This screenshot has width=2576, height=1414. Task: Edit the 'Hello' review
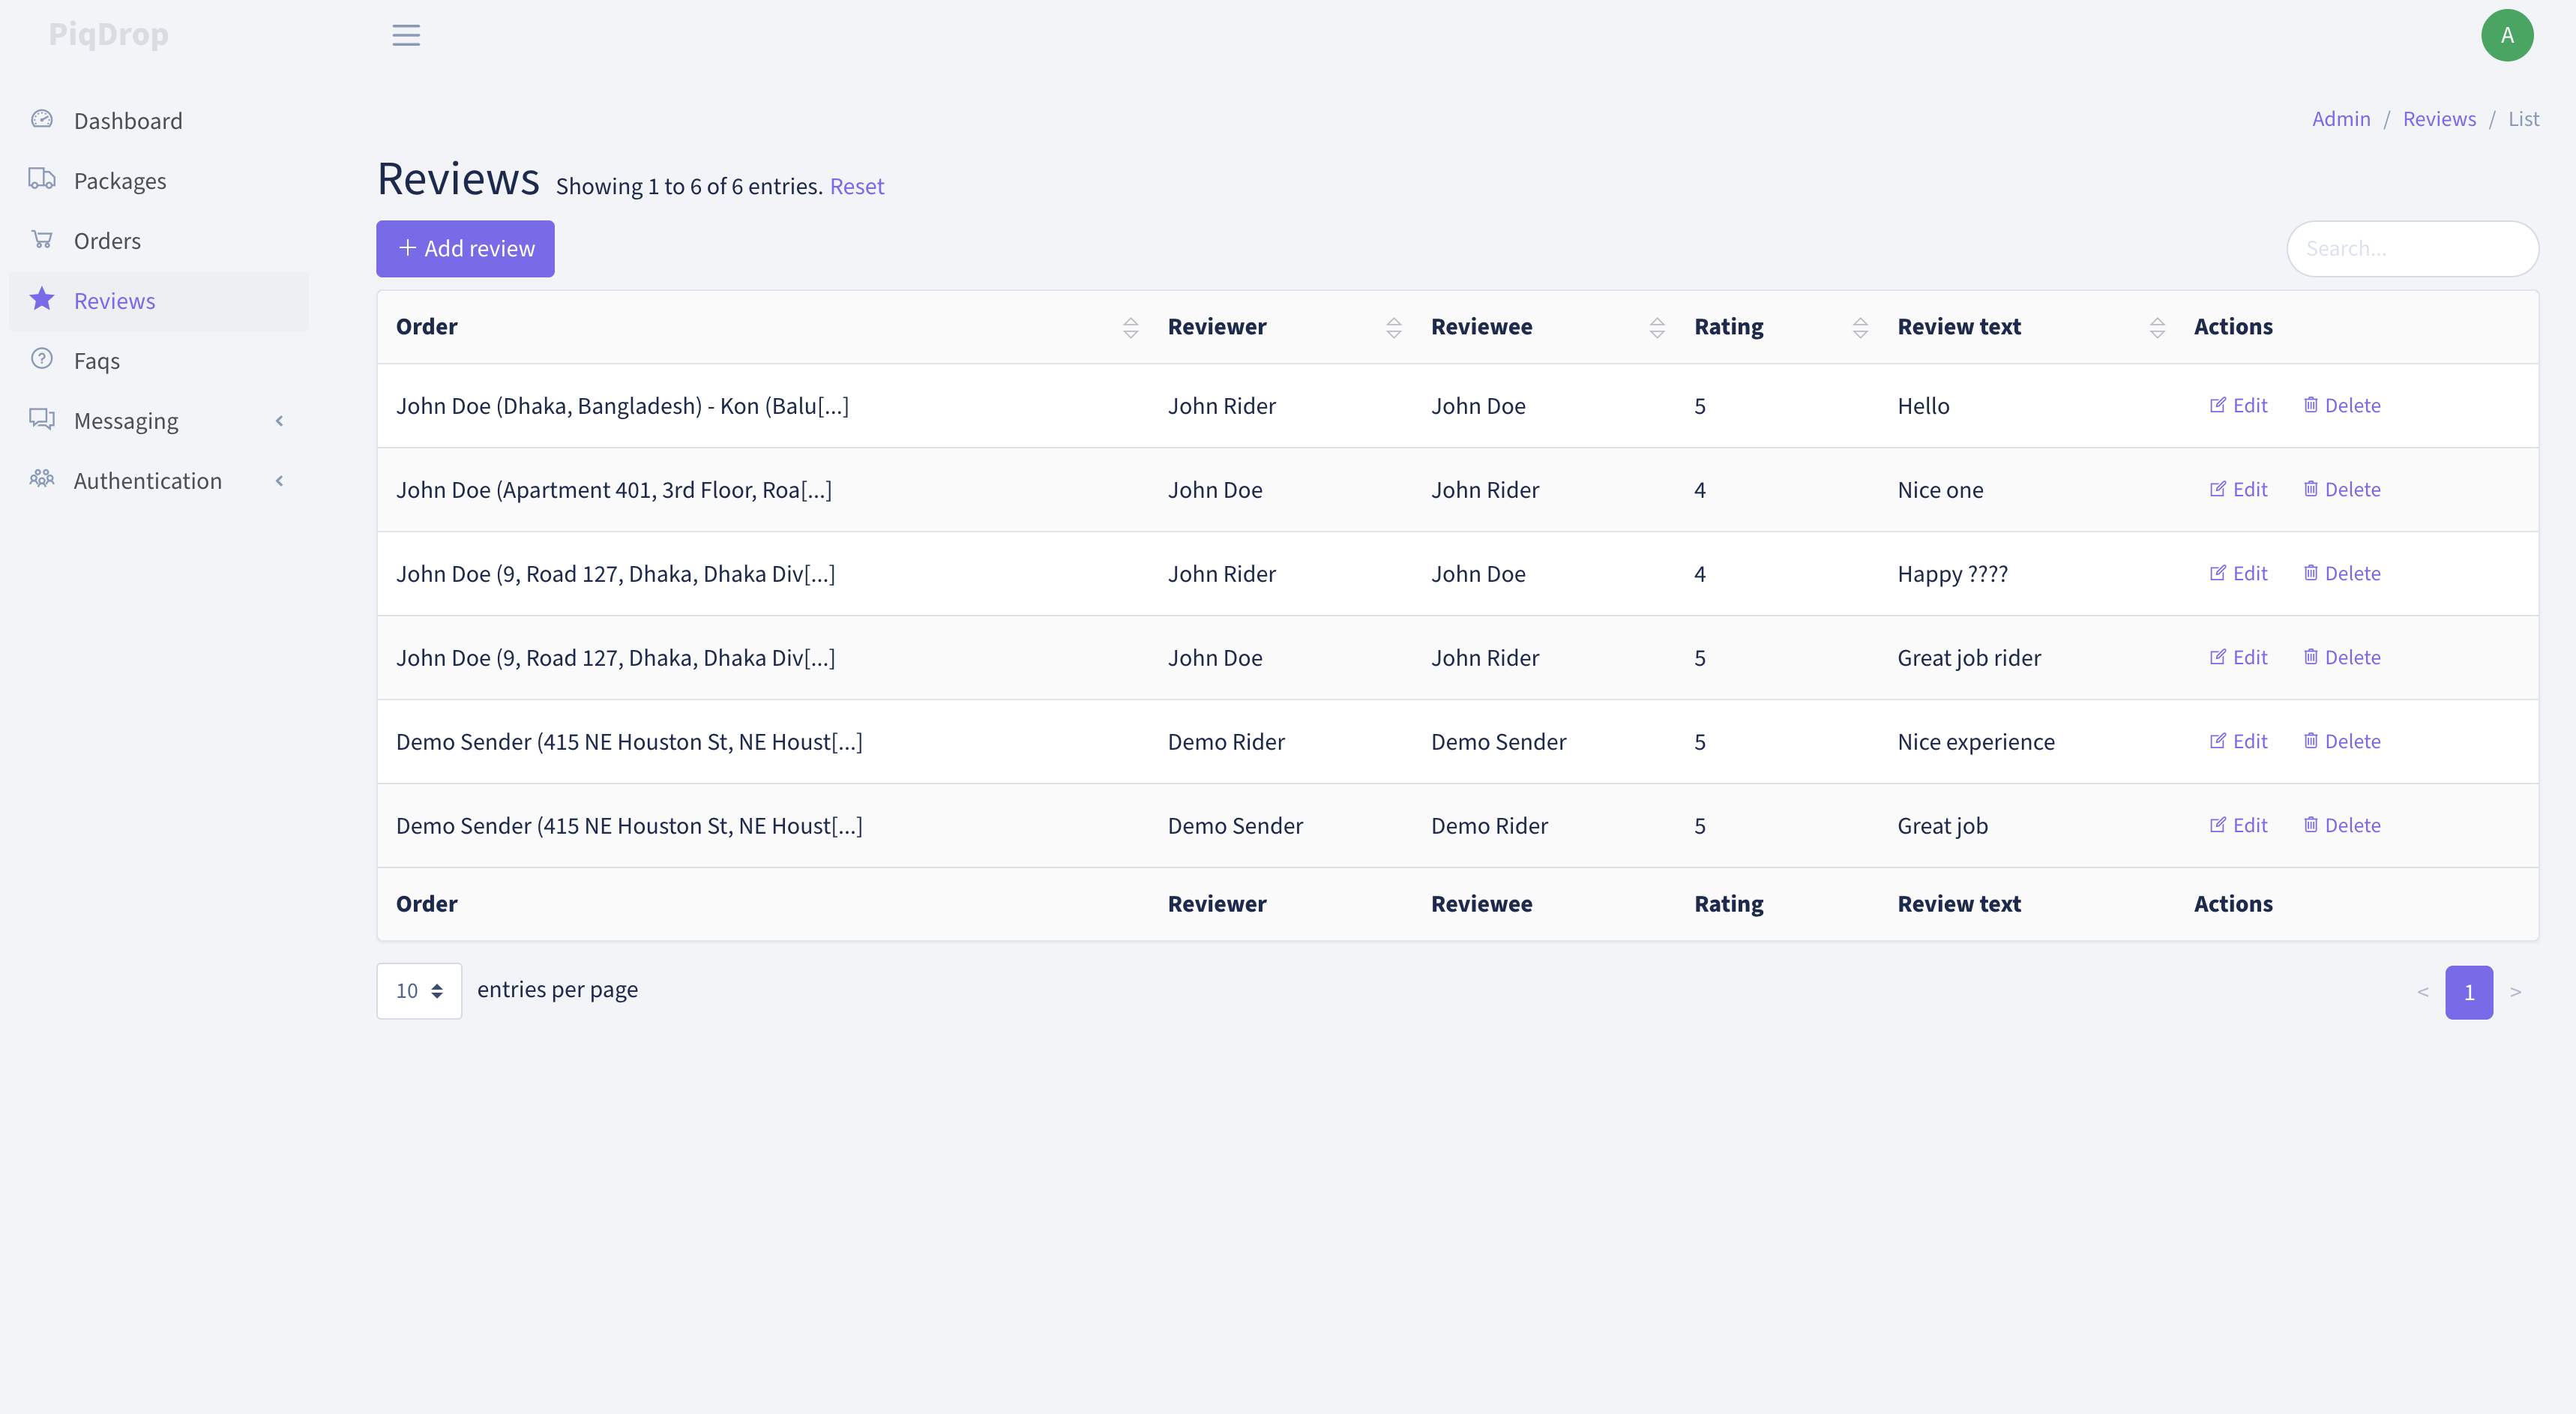click(x=2238, y=405)
